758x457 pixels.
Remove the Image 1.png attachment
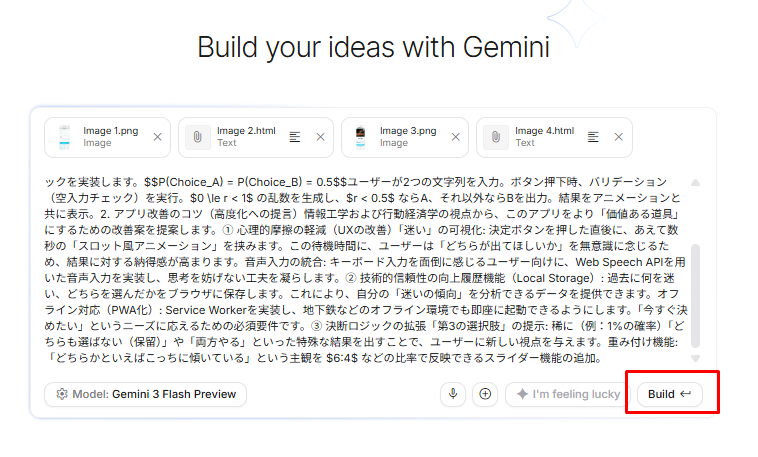click(x=157, y=137)
